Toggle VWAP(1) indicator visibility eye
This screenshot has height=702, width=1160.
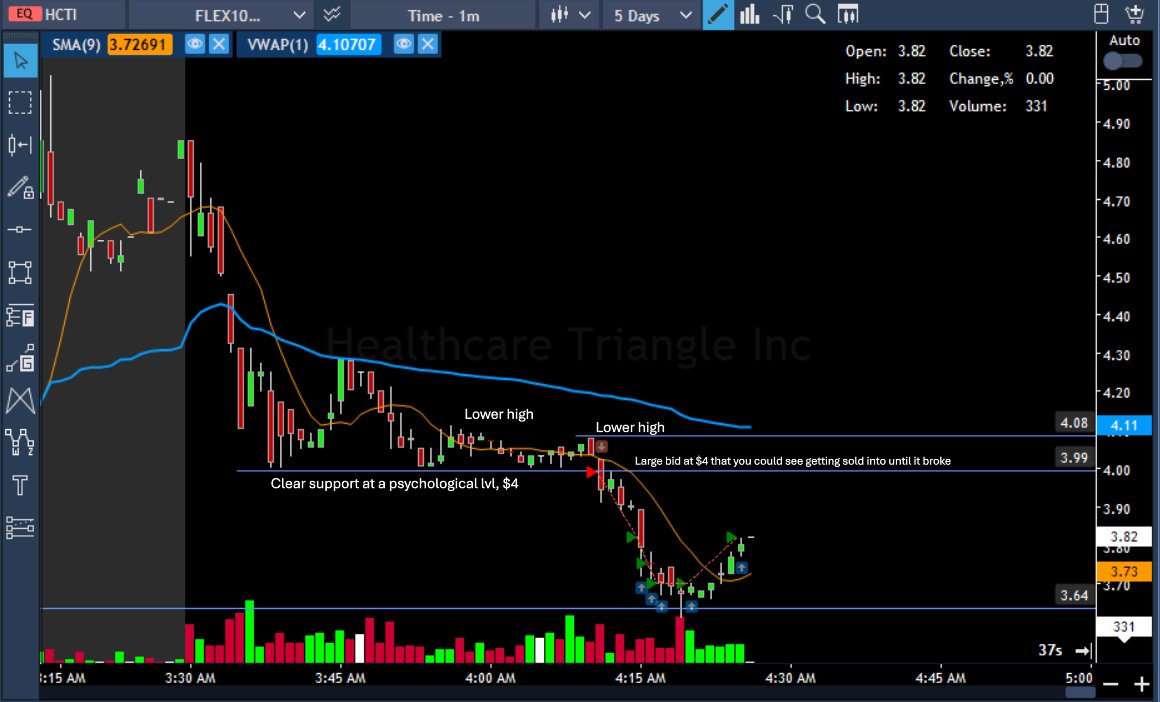click(x=403, y=44)
